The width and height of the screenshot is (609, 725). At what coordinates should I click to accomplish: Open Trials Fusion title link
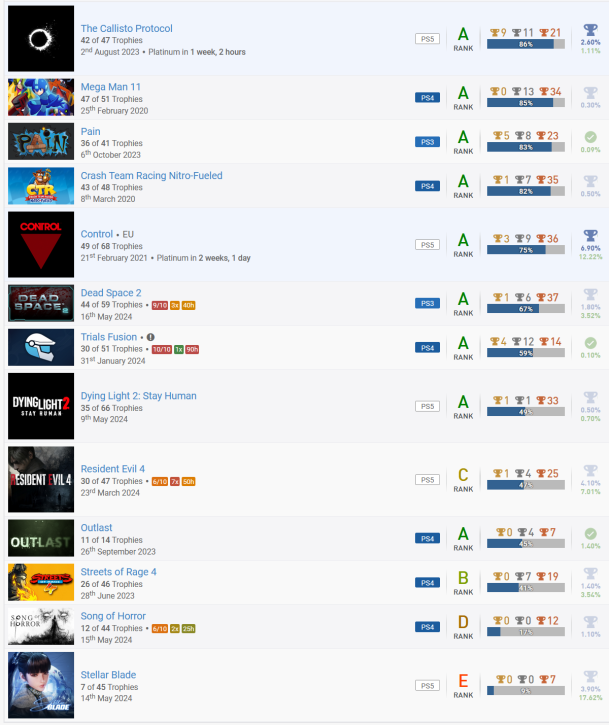pos(109,337)
